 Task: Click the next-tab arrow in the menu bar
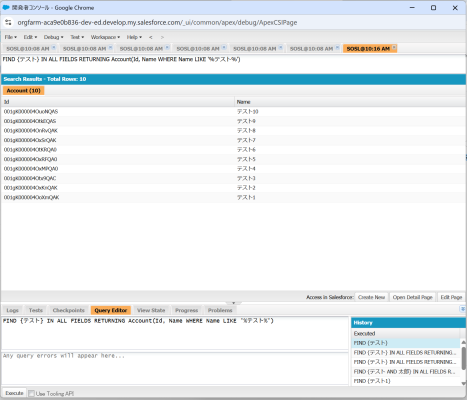(x=162, y=37)
